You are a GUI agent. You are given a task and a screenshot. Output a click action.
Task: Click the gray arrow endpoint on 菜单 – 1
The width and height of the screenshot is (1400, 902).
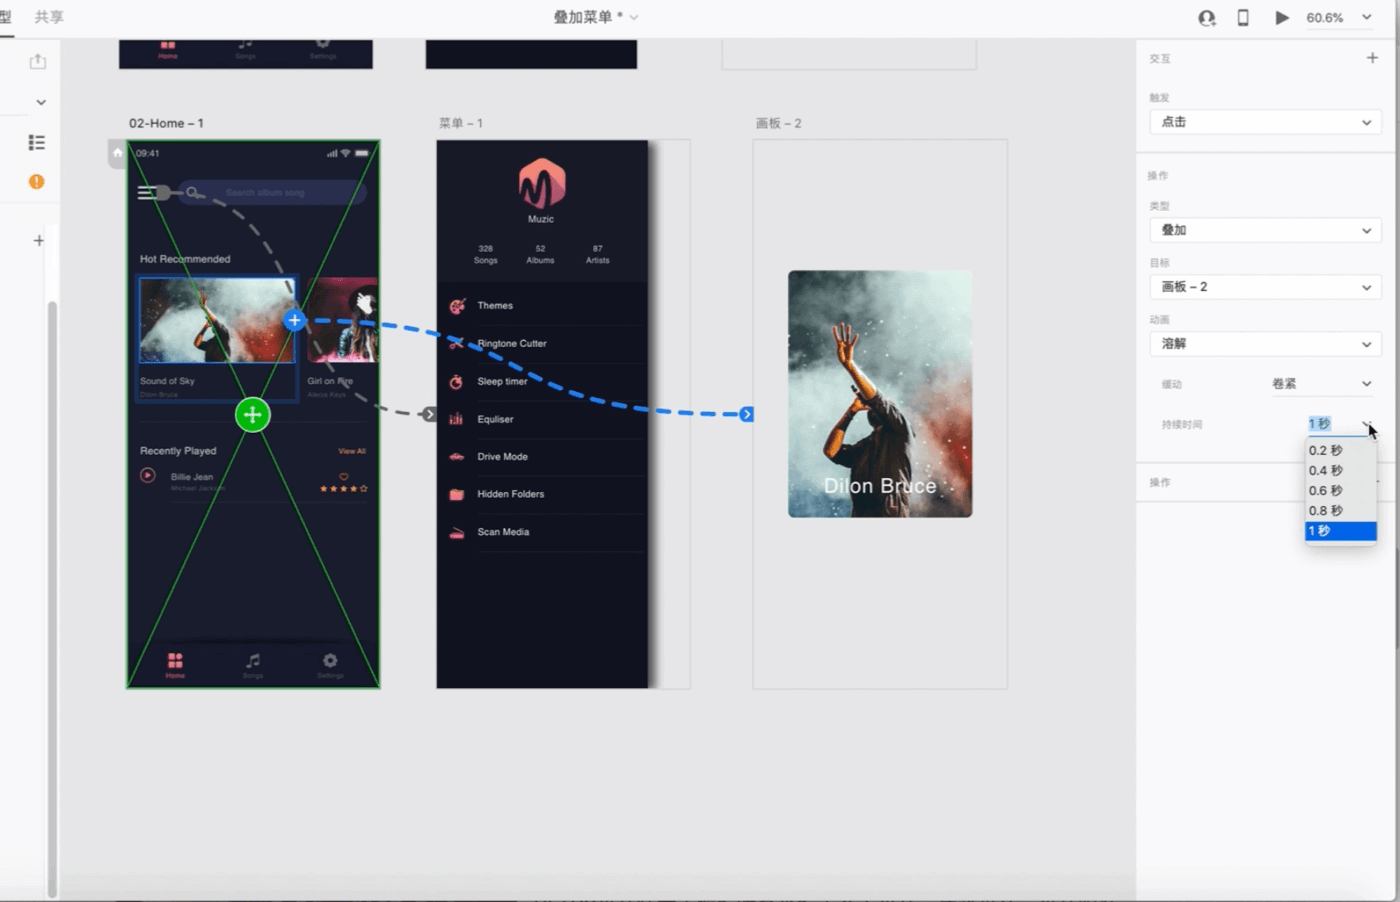[x=430, y=414]
